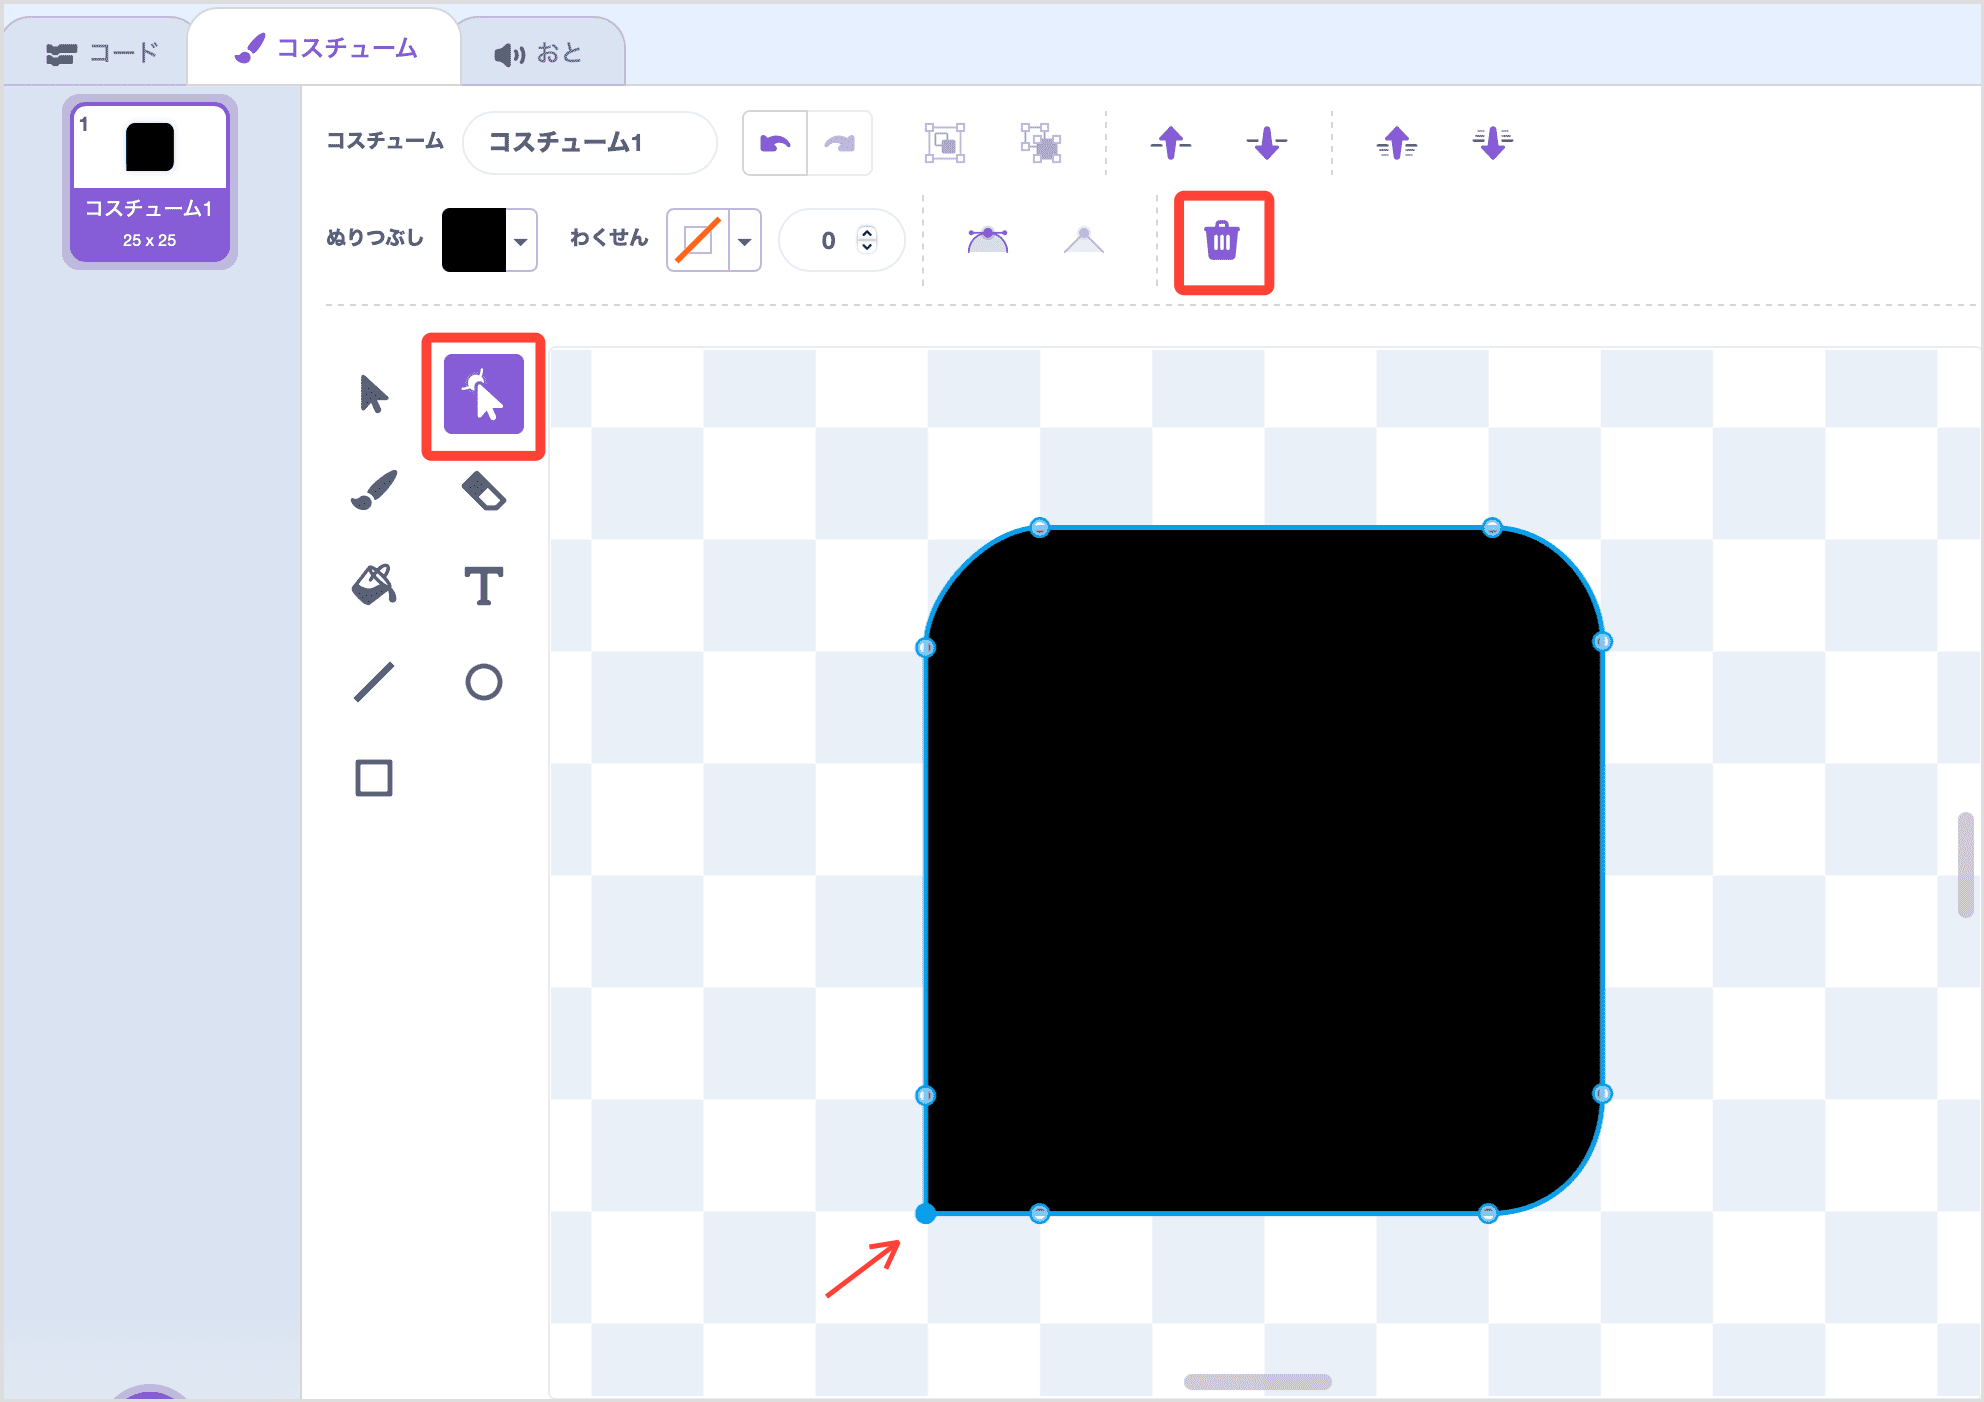Activate the Reshape tool
Viewport: 1984px width, 1402px height.
tap(483, 394)
